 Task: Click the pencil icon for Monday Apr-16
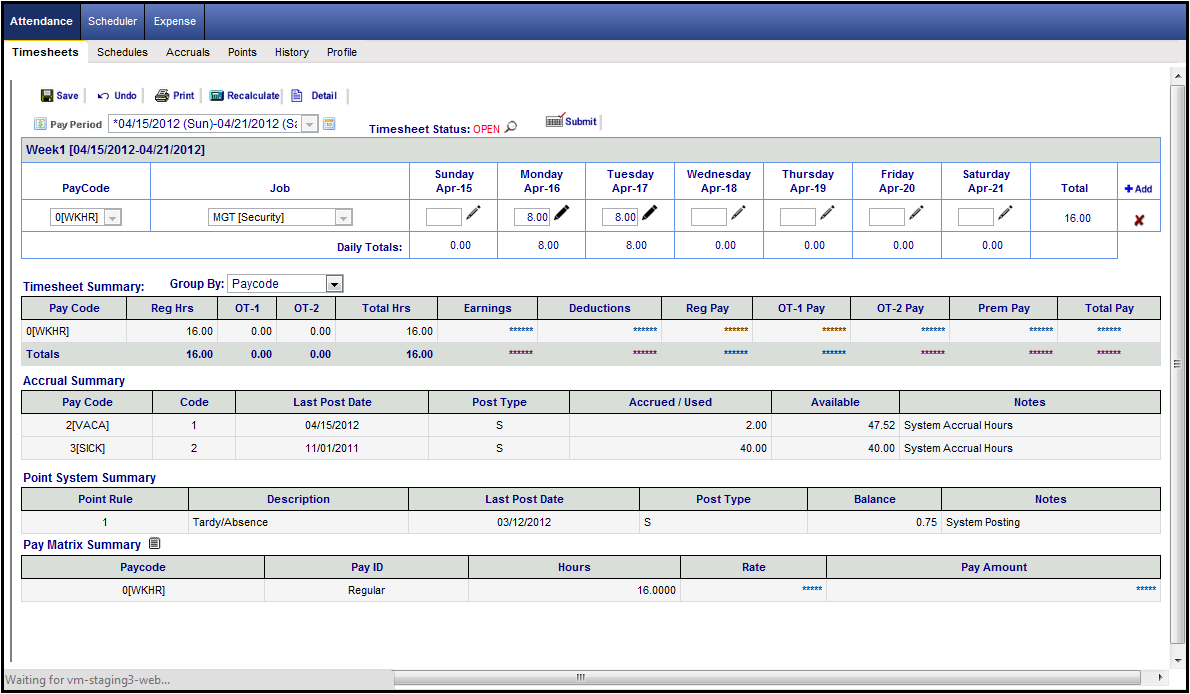(x=562, y=213)
